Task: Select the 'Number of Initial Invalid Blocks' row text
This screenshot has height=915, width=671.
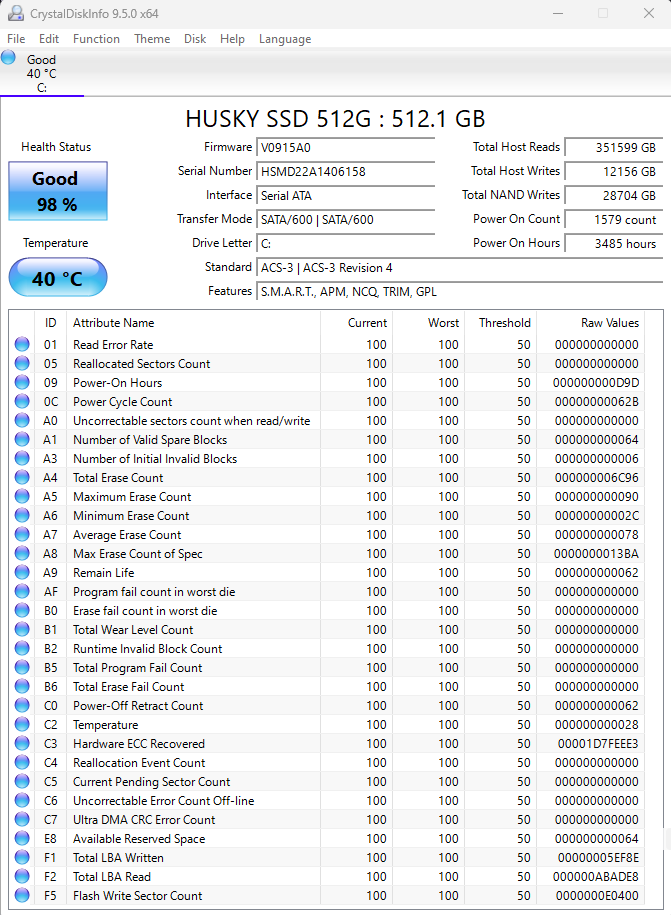Action: [155, 459]
